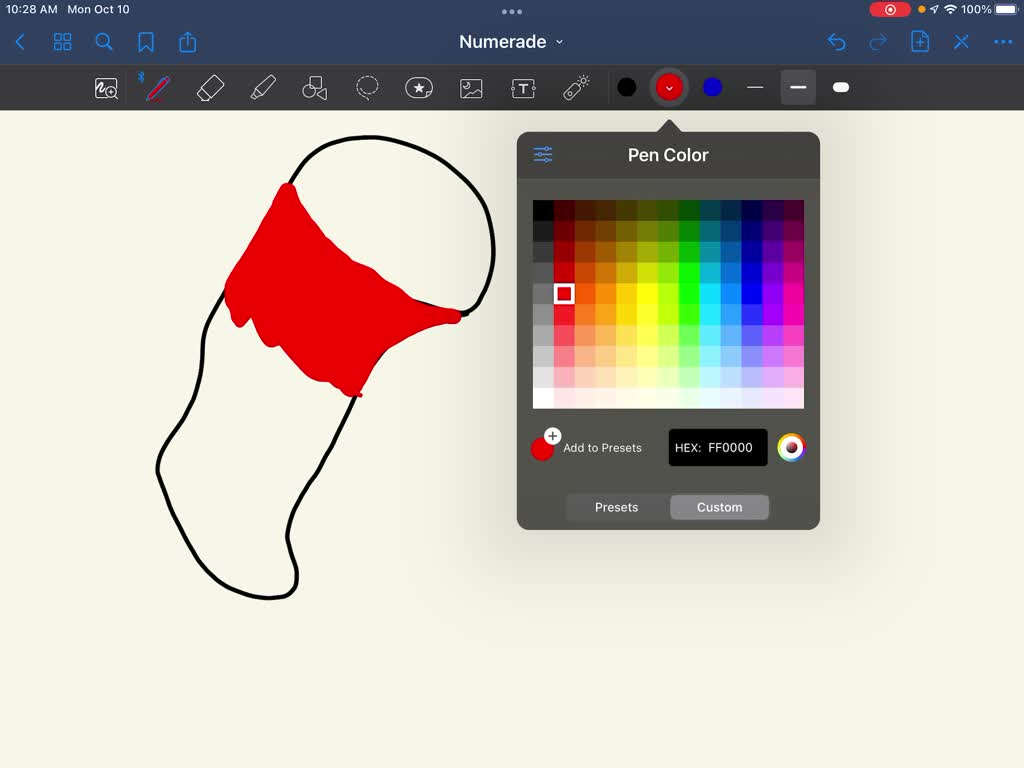Switch to the Custom color tab
Image resolution: width=1024 pixels, height=768 pixels.
point(719,507)
